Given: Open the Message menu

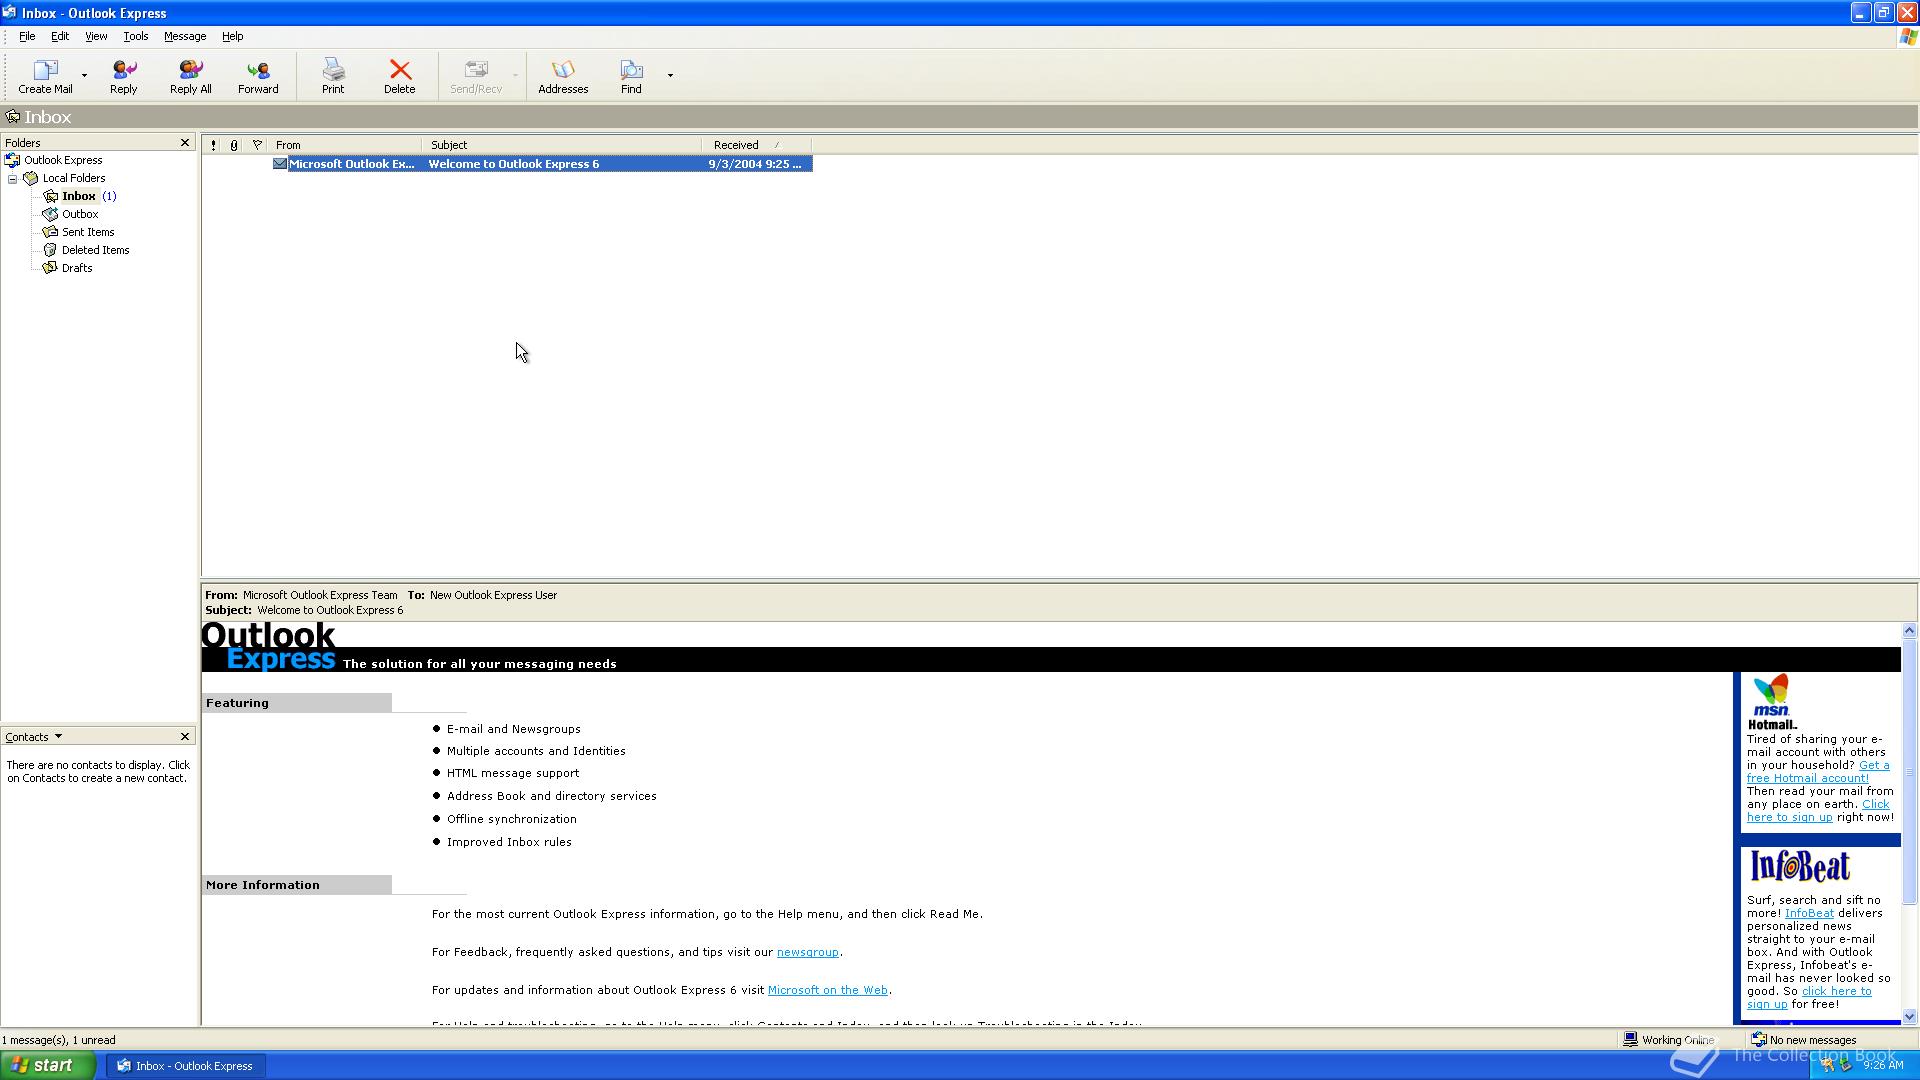Looking at the screenshot, I should [184, 36].
